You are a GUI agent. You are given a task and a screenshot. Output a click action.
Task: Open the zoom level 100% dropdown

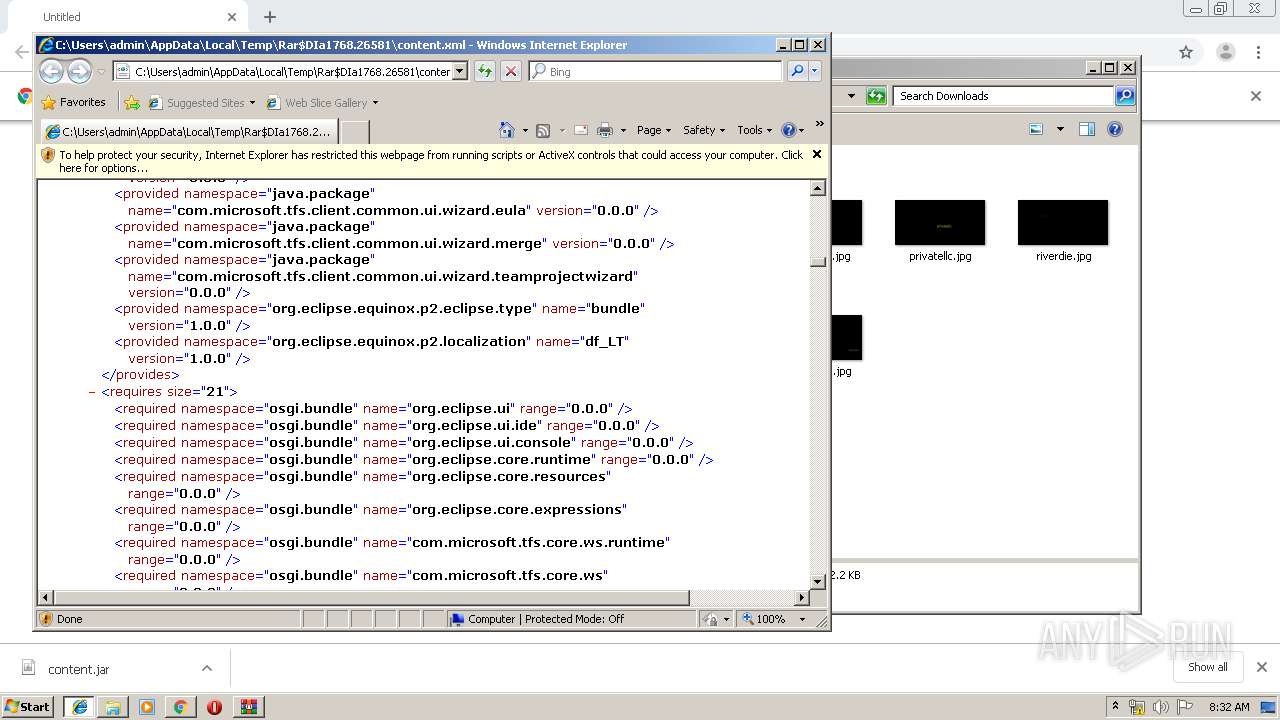[x=802, y=619]
